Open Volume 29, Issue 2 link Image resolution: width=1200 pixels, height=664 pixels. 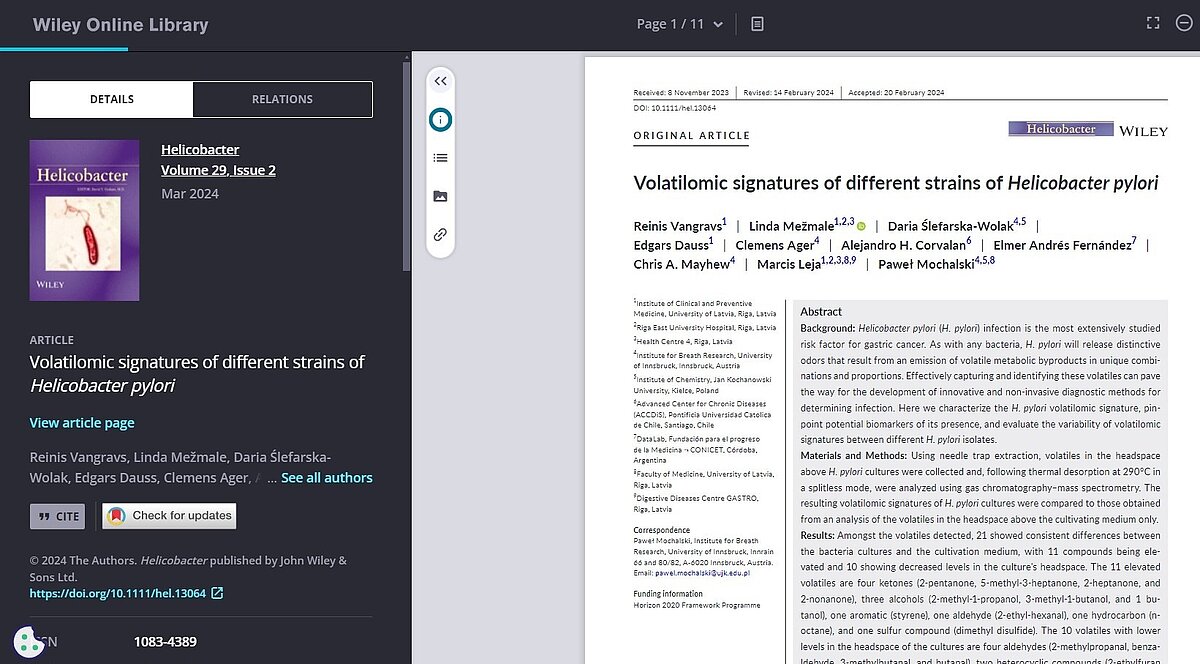click(x=218, y=170)
